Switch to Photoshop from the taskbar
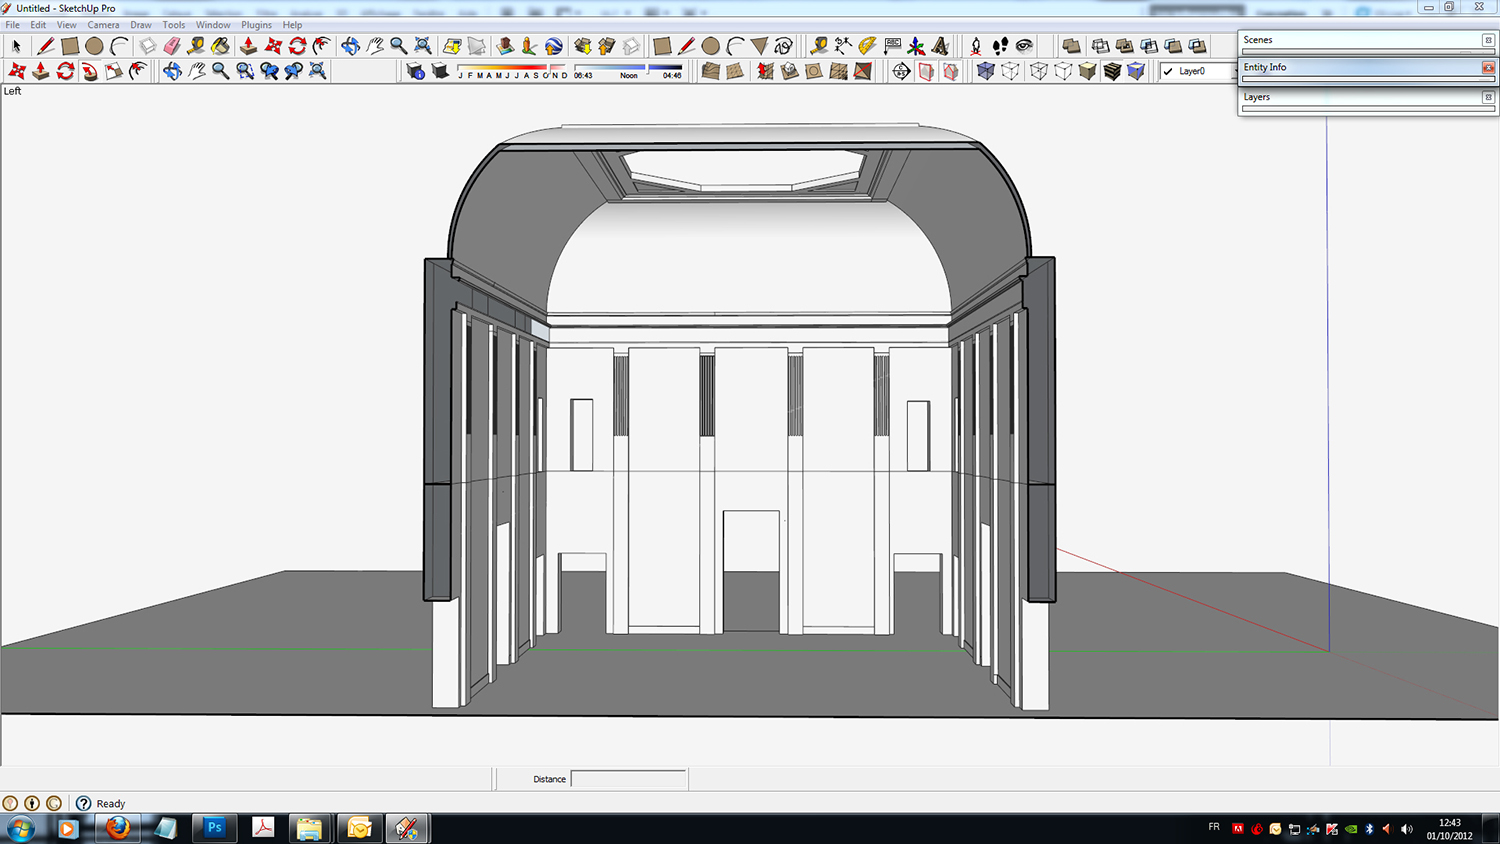 coord(214,828)
